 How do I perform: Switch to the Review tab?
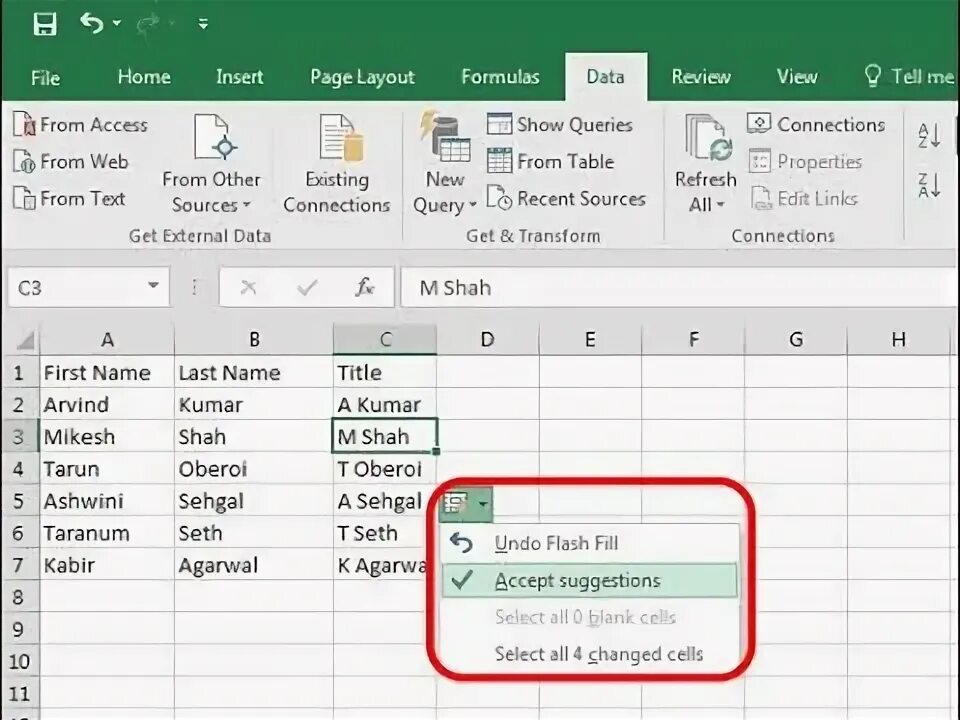coord(701,77)
